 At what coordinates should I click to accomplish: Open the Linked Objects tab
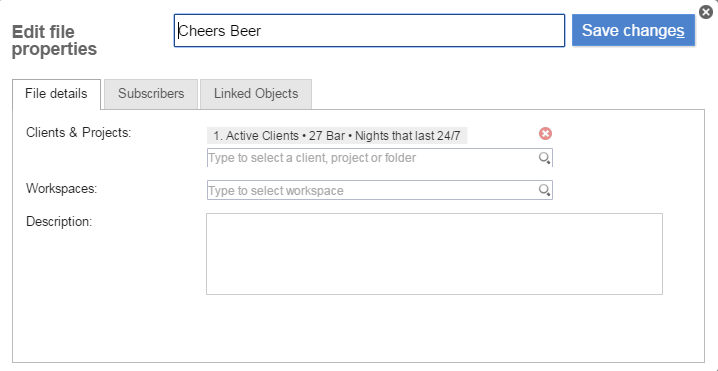point(256,94)
